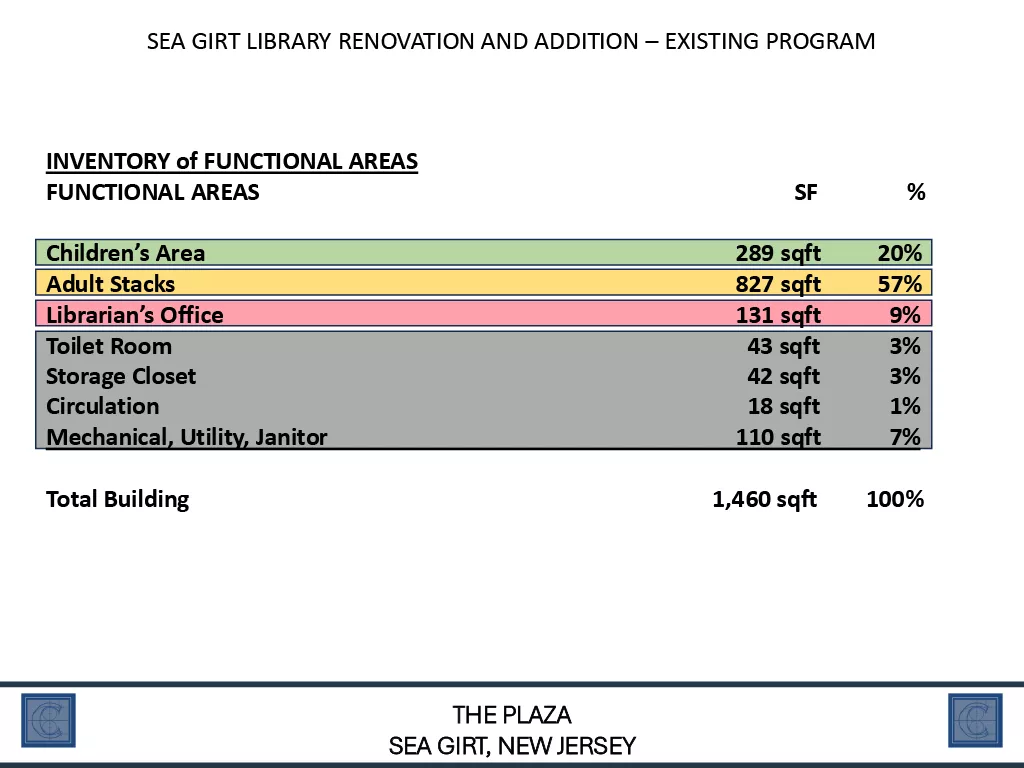The image size is (1024, 768).
Task: Click the '%' column header
Action: point(916,192)
